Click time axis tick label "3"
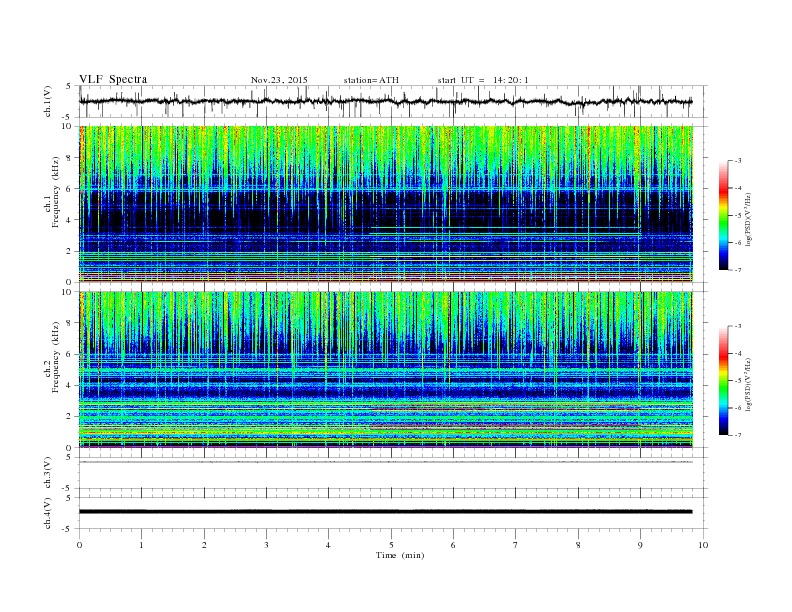This screenshot has height=612, width=792. (x=266, y=545)
